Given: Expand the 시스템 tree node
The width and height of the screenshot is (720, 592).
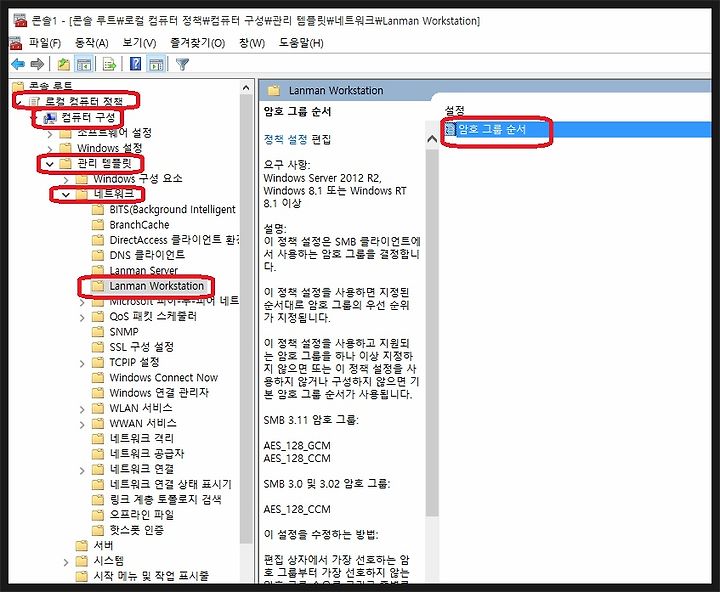Looking at the screenshot, I should (x=66, y=562).
